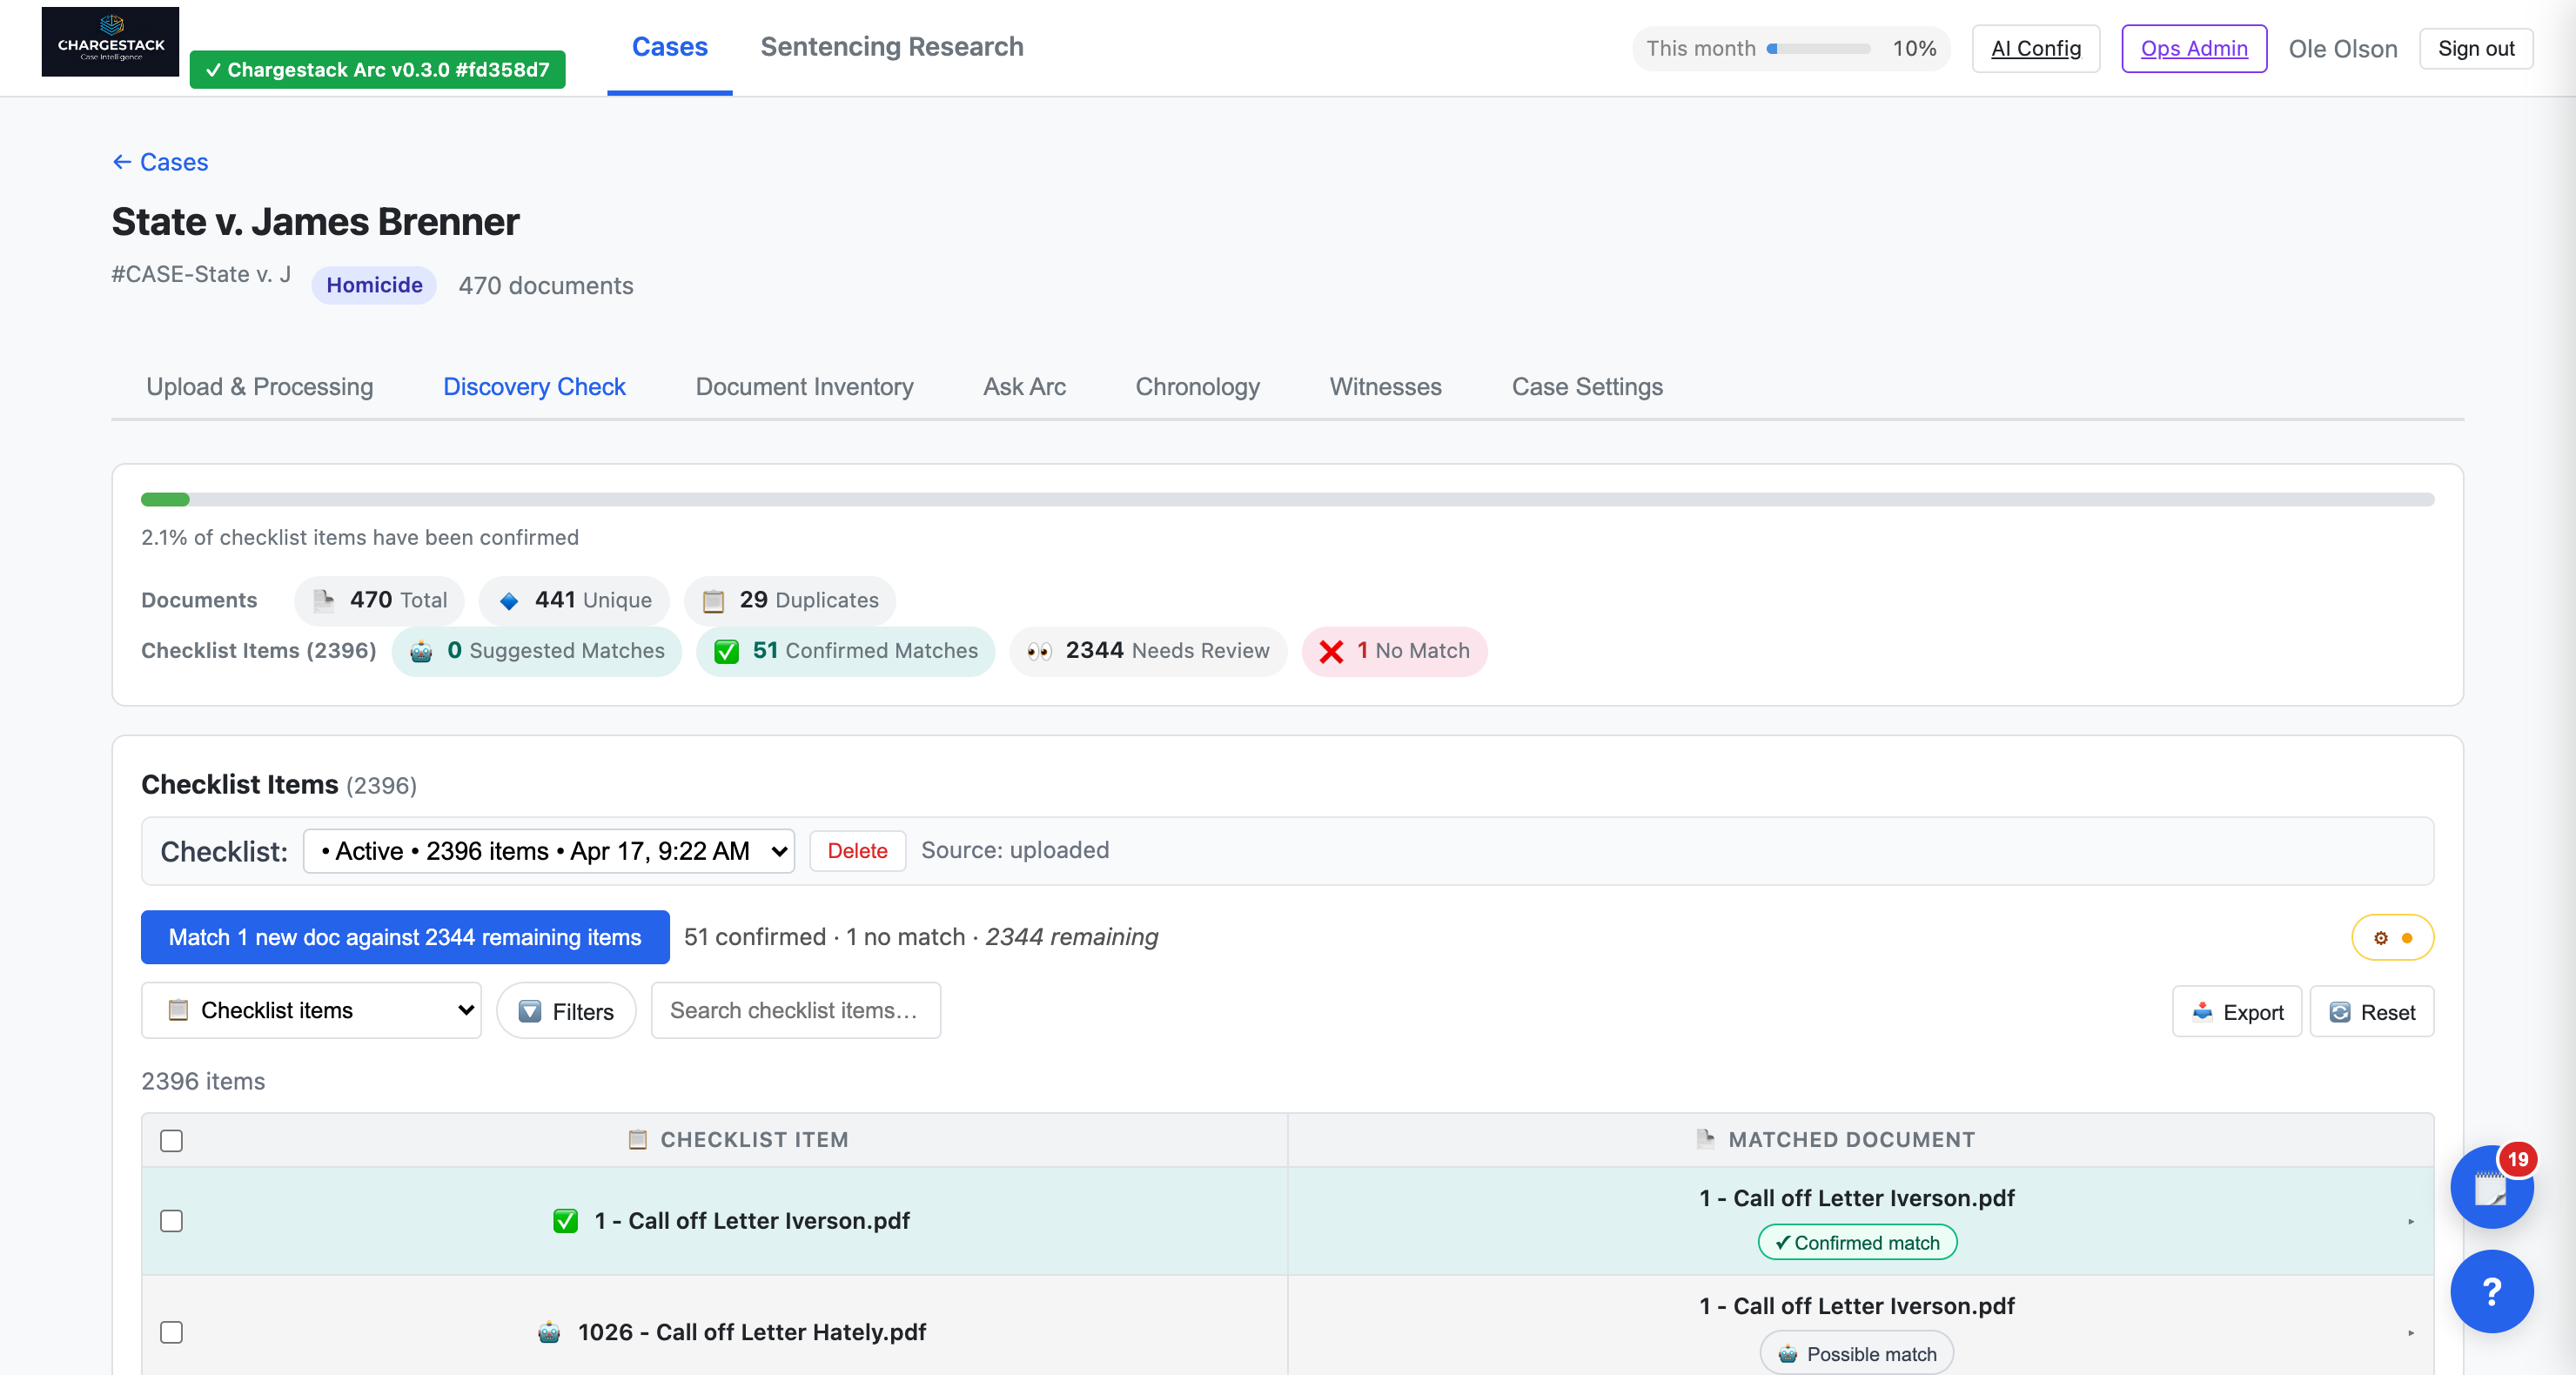
Task: Click Match 1 new doc against remaining items
Action: (x=405, y=937)
